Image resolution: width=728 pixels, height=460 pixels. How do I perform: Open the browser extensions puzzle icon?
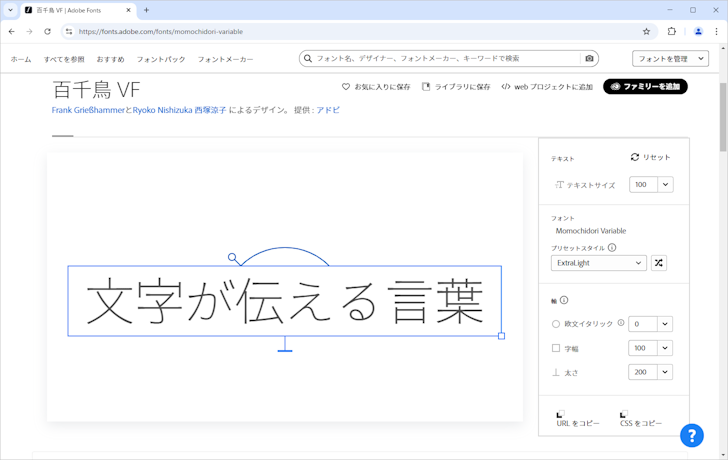tap(672, 32)
